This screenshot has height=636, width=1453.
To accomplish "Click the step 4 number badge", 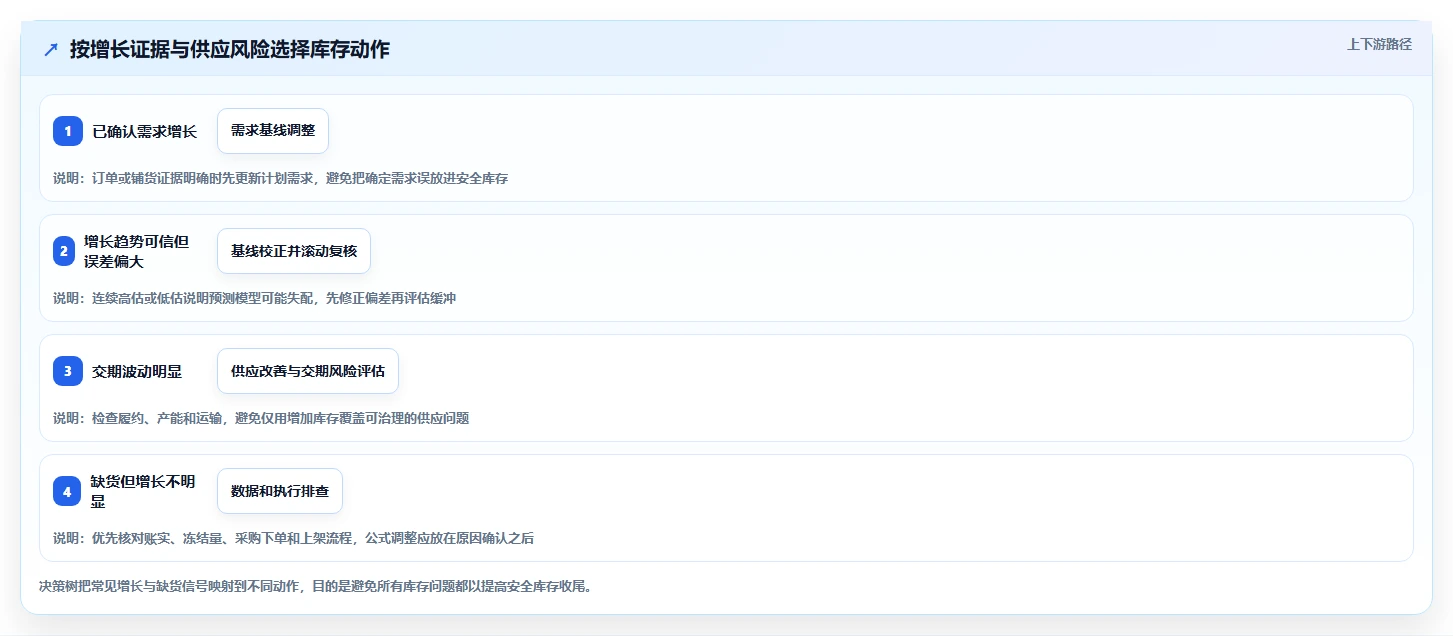I will click(67, 491).
